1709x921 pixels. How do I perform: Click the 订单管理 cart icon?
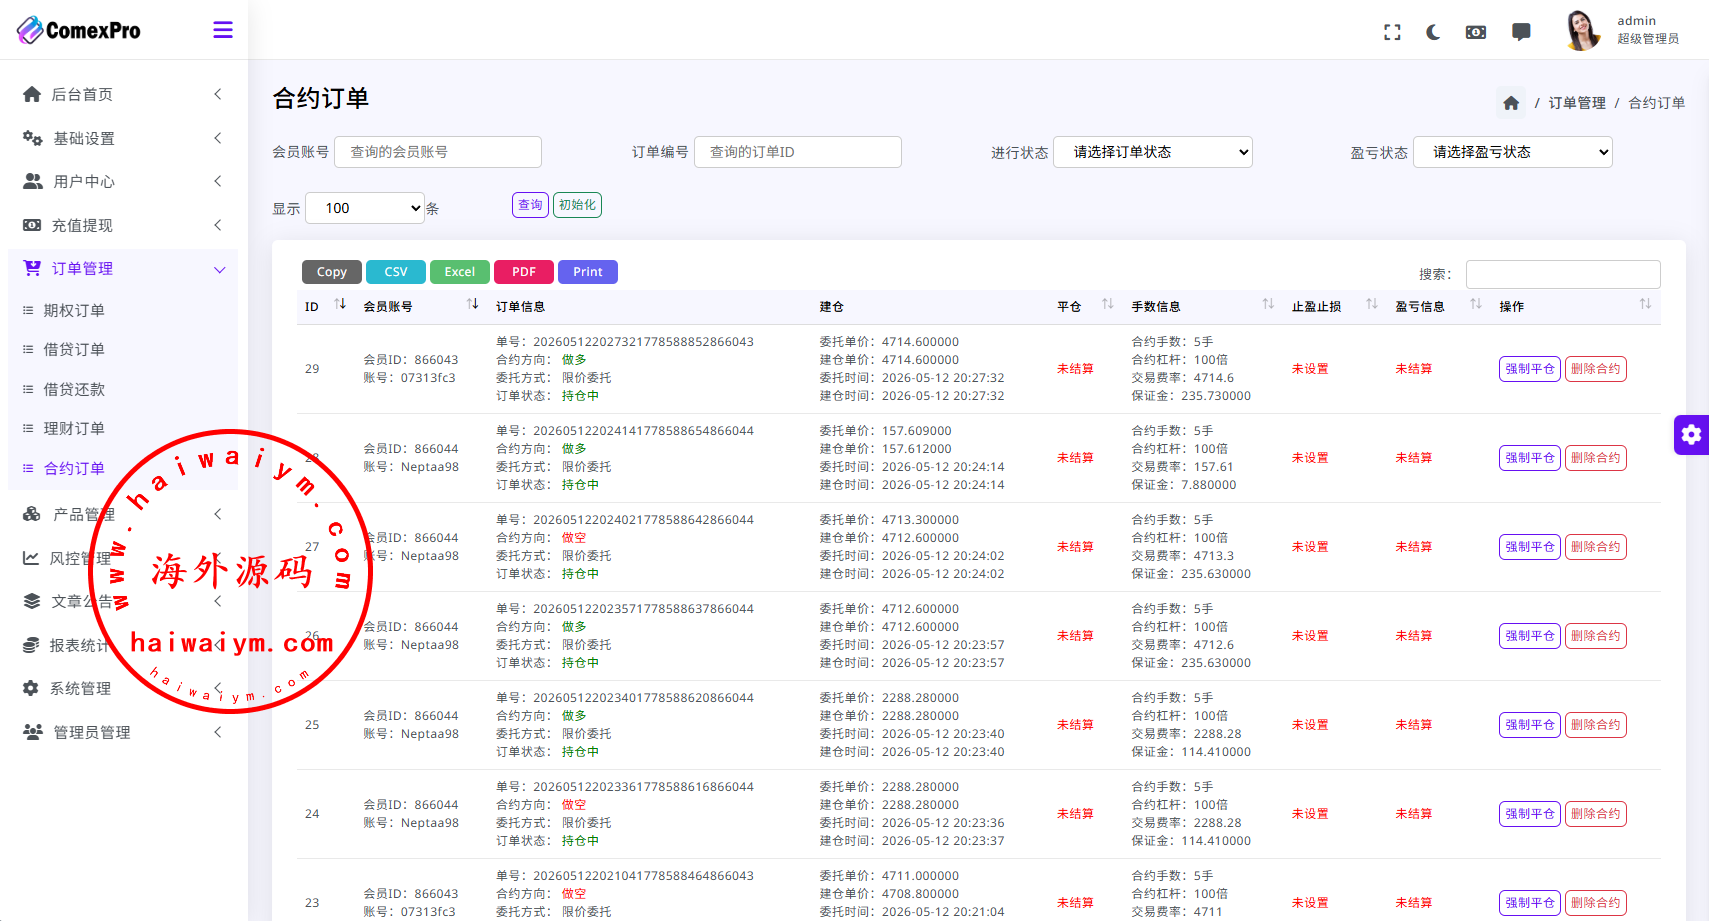click(x=32, y=268)
